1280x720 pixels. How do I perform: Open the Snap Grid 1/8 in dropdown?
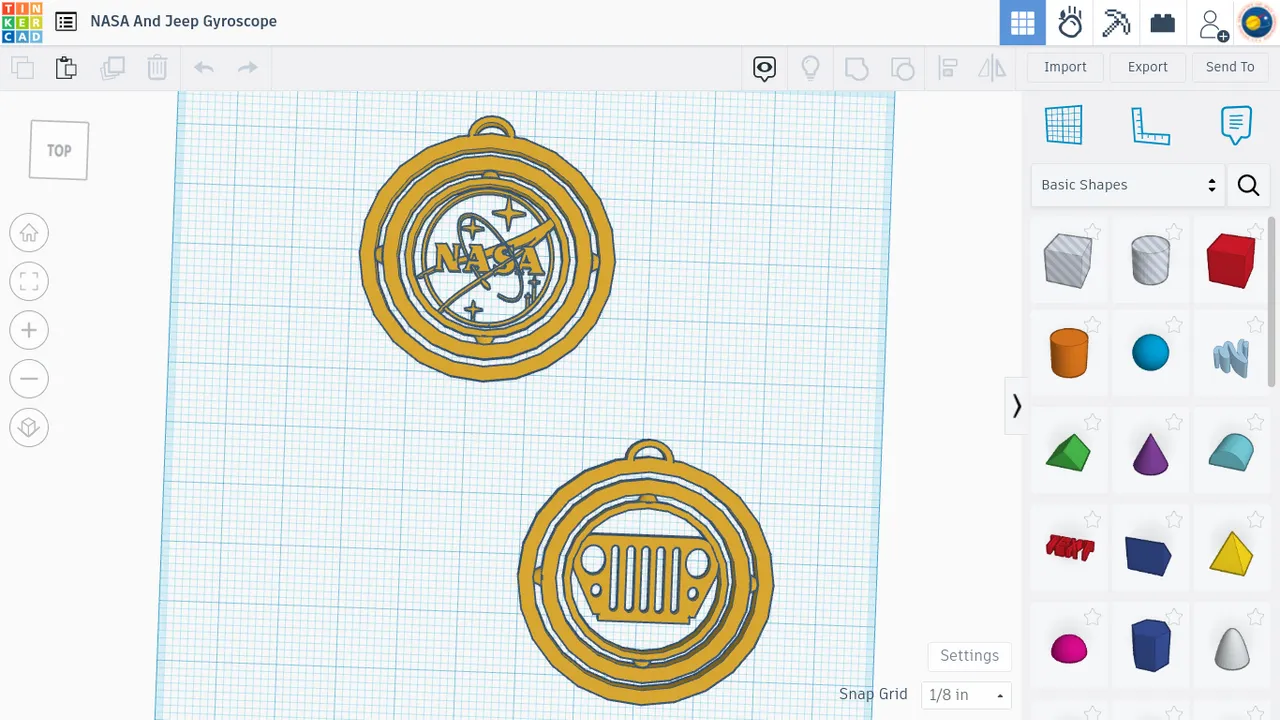click(x=966, y=695)
